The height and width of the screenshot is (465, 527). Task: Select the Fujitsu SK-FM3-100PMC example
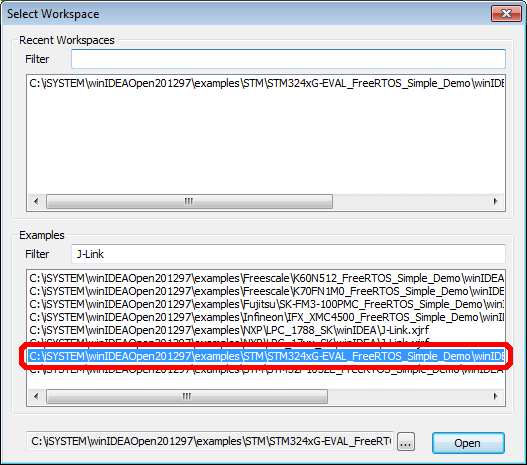[x=266, y=304]
